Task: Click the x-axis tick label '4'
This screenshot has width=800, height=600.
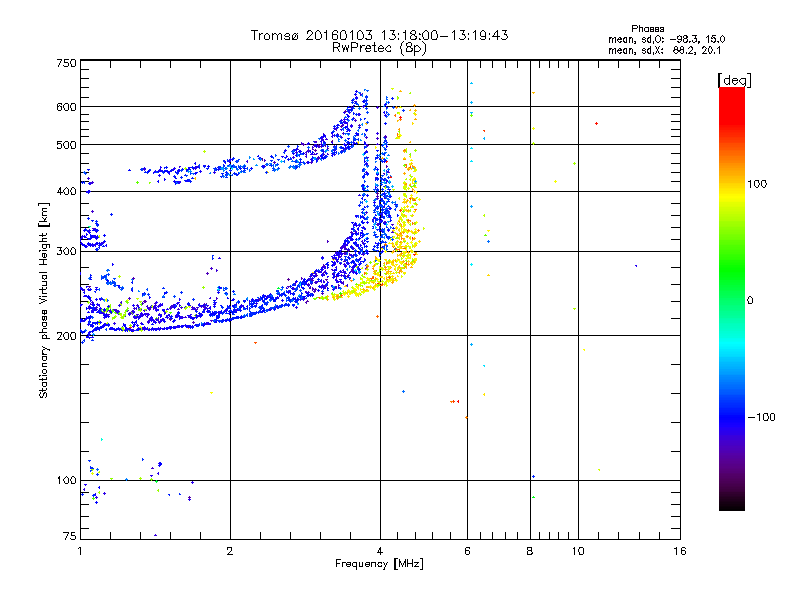Action: pyautogui.click(x=380, y=551)
